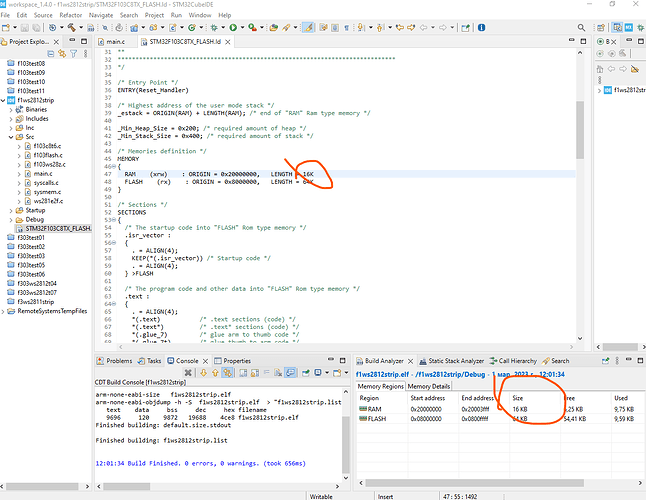The image size is (646, 500).
Task: Open the Refactor menu
Action: click(70, 15)
